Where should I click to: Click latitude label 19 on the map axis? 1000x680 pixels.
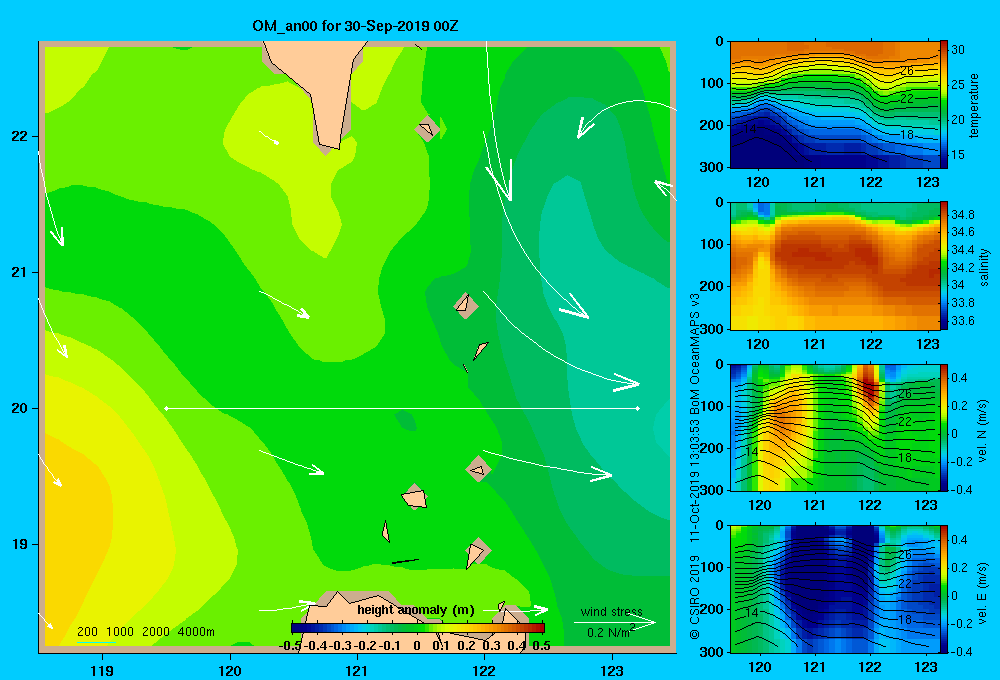coord(20,544)
